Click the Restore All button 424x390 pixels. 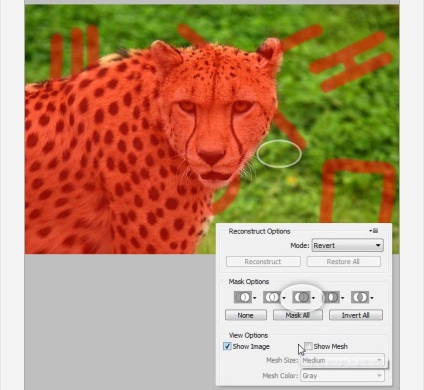pos(343,261)
